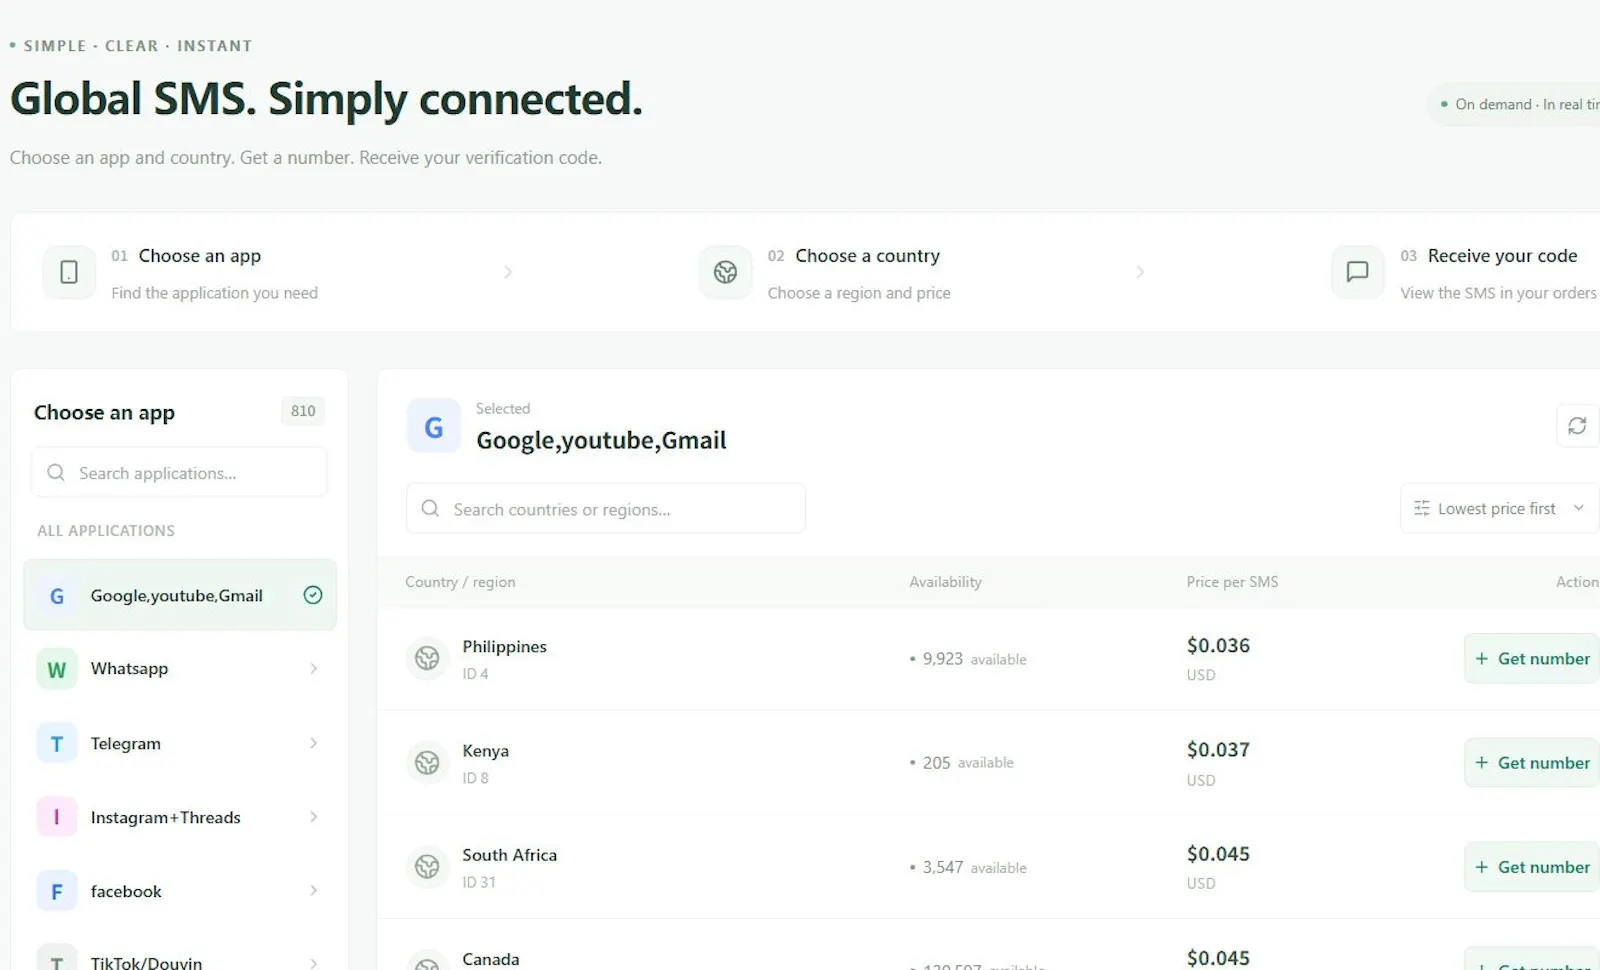The image size is (1600, 970).
Task: Choose Telegram from the applications list
Action: pyautogui.click(x=180, y=744)
